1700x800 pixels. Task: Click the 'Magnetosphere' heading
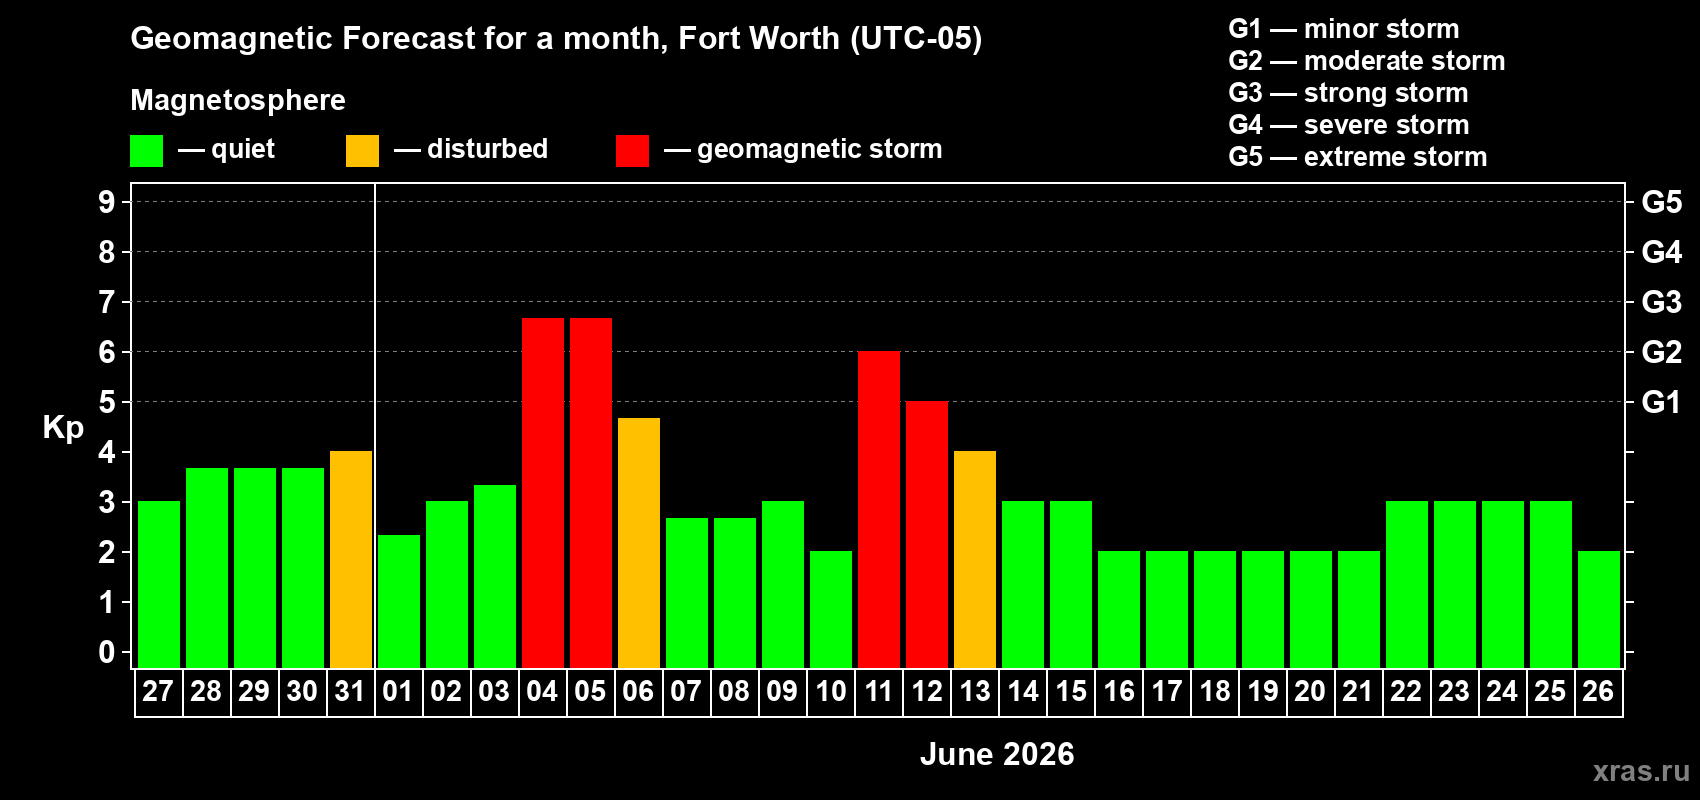pos(238,100)
